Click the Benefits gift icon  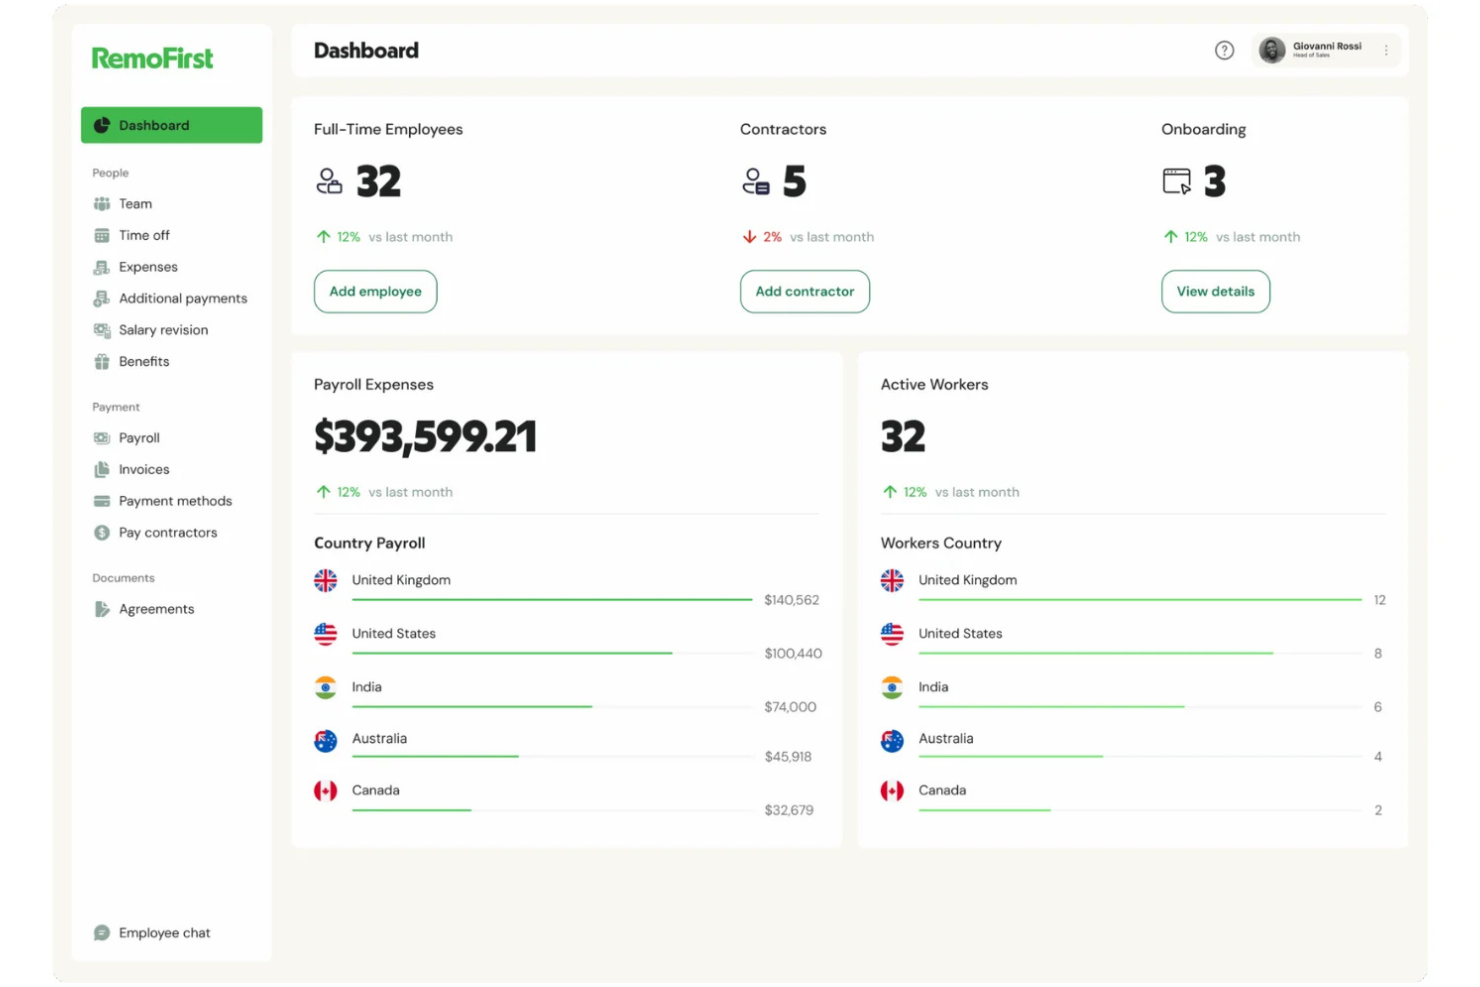click(103, 361)
